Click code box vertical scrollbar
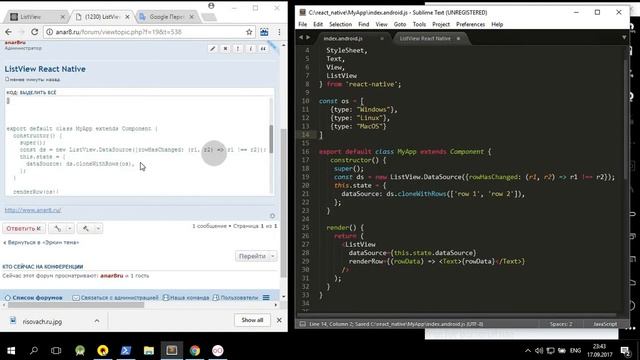The height and width of the screenshot is (360, 640). (x=271, y=139)
